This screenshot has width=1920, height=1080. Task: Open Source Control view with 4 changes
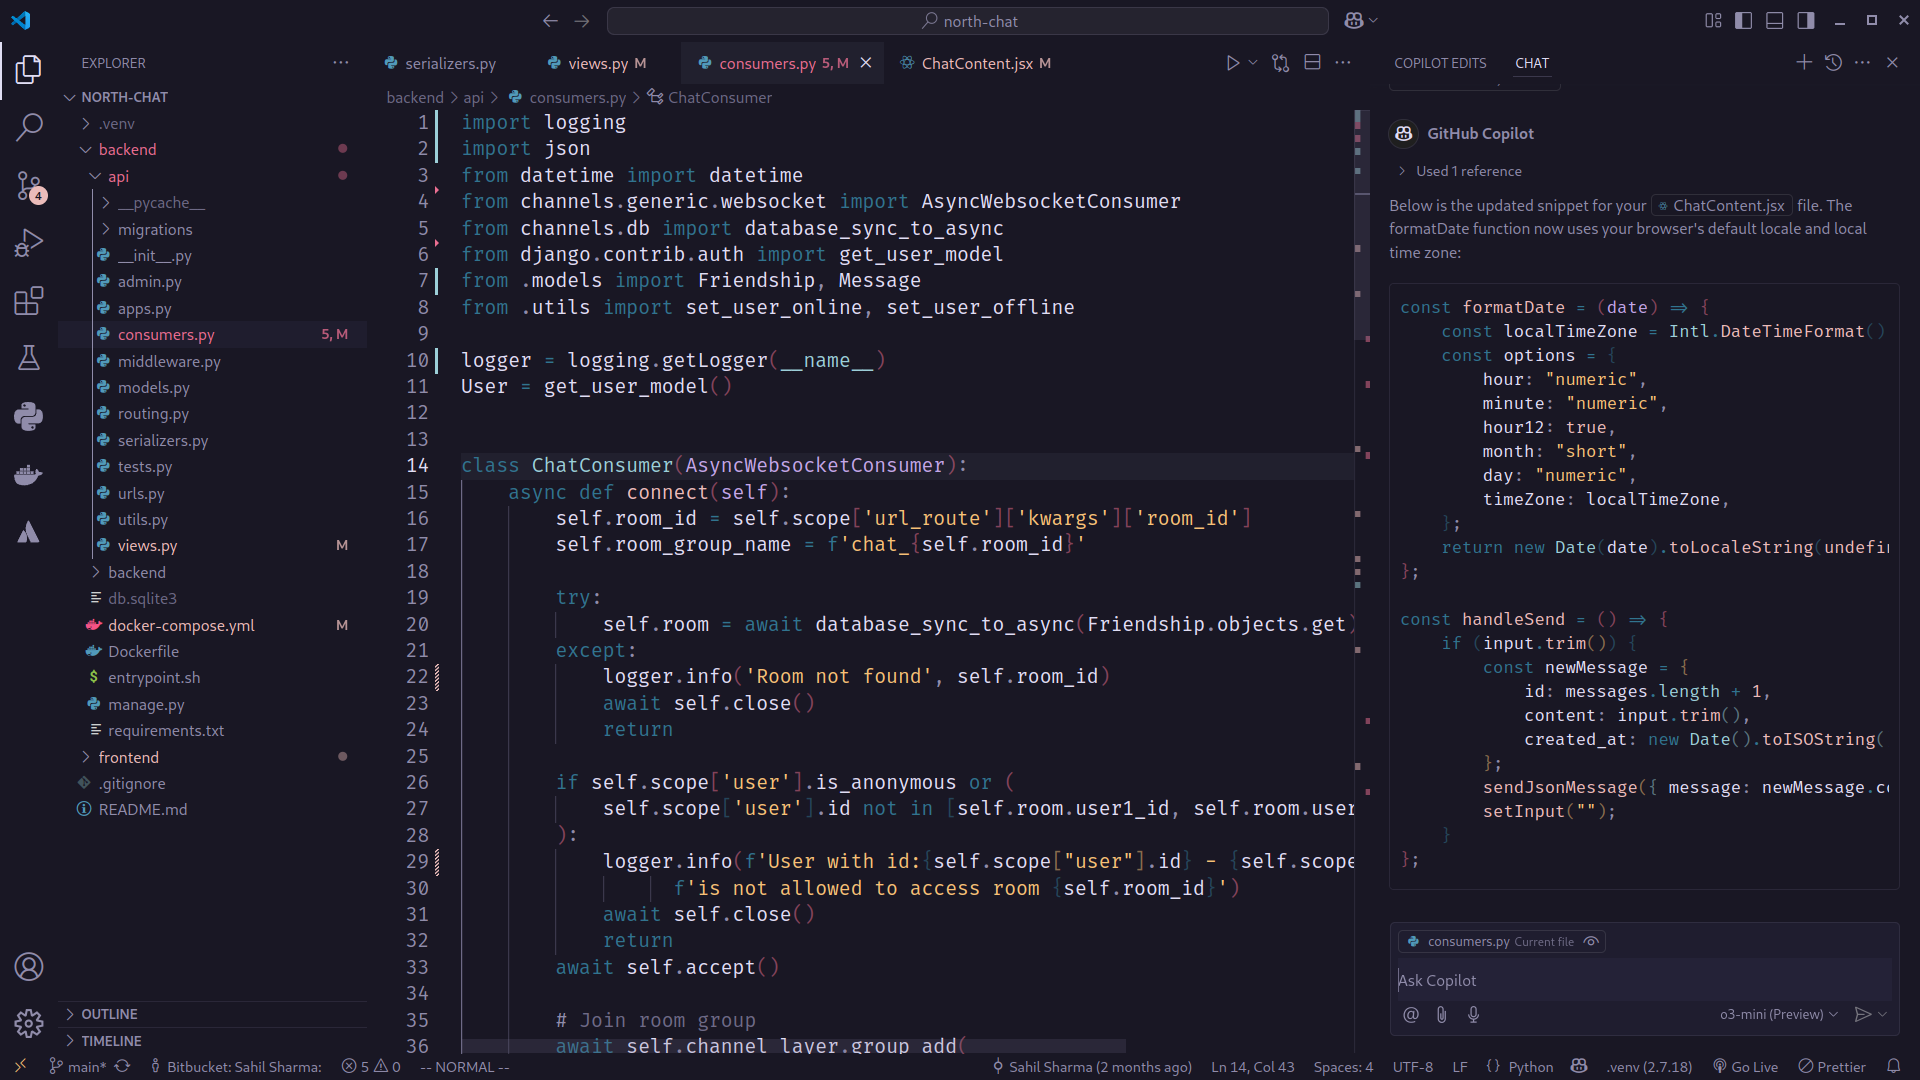pos(29,186)
